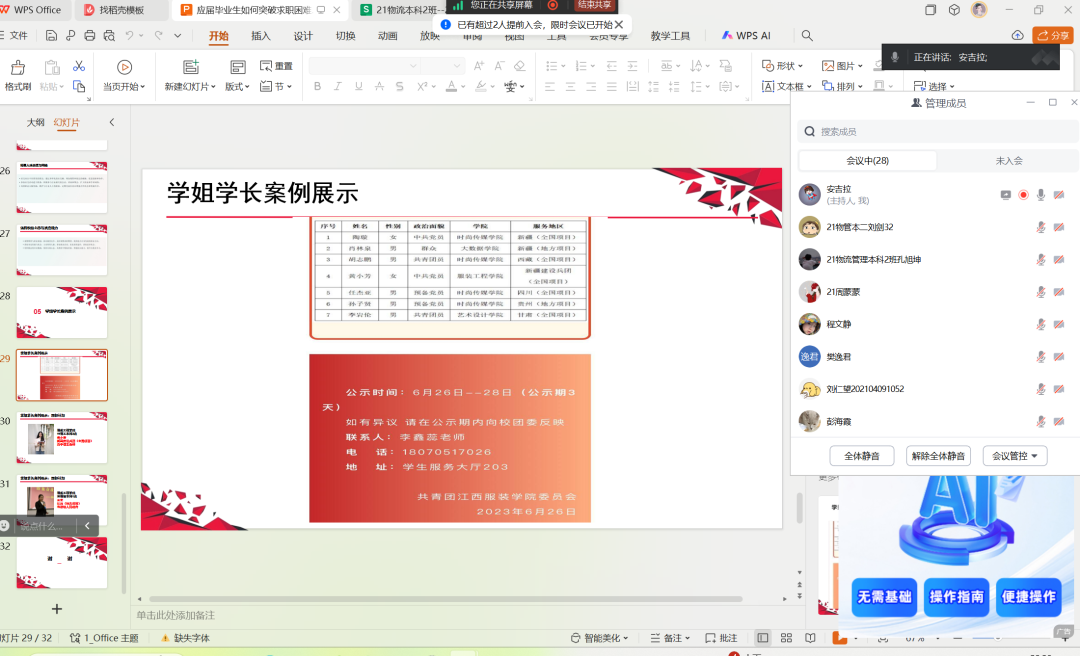This screenshot has width=1080, height=656.
Task: Click the Save icon in quick toolbar
Action: [x=51, y=35]
